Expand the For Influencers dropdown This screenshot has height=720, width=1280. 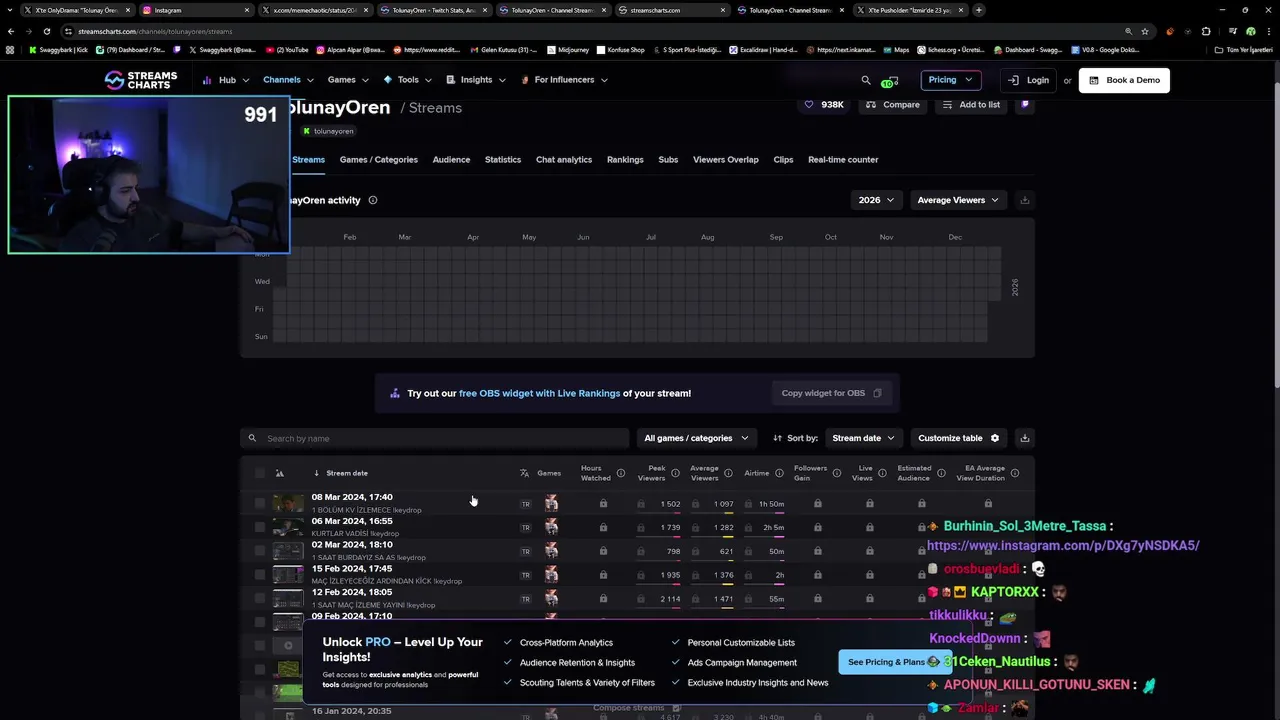[564, 80]
